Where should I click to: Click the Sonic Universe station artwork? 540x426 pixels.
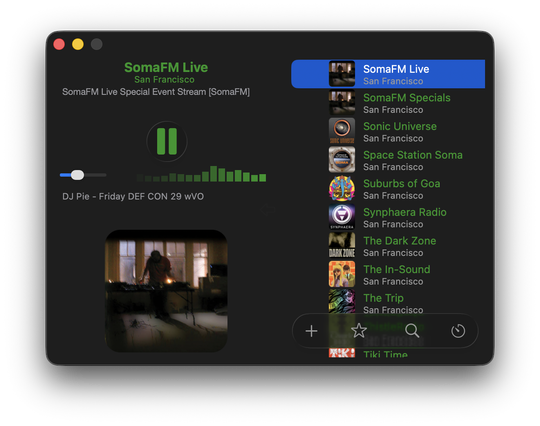click(x=342, y=131)
